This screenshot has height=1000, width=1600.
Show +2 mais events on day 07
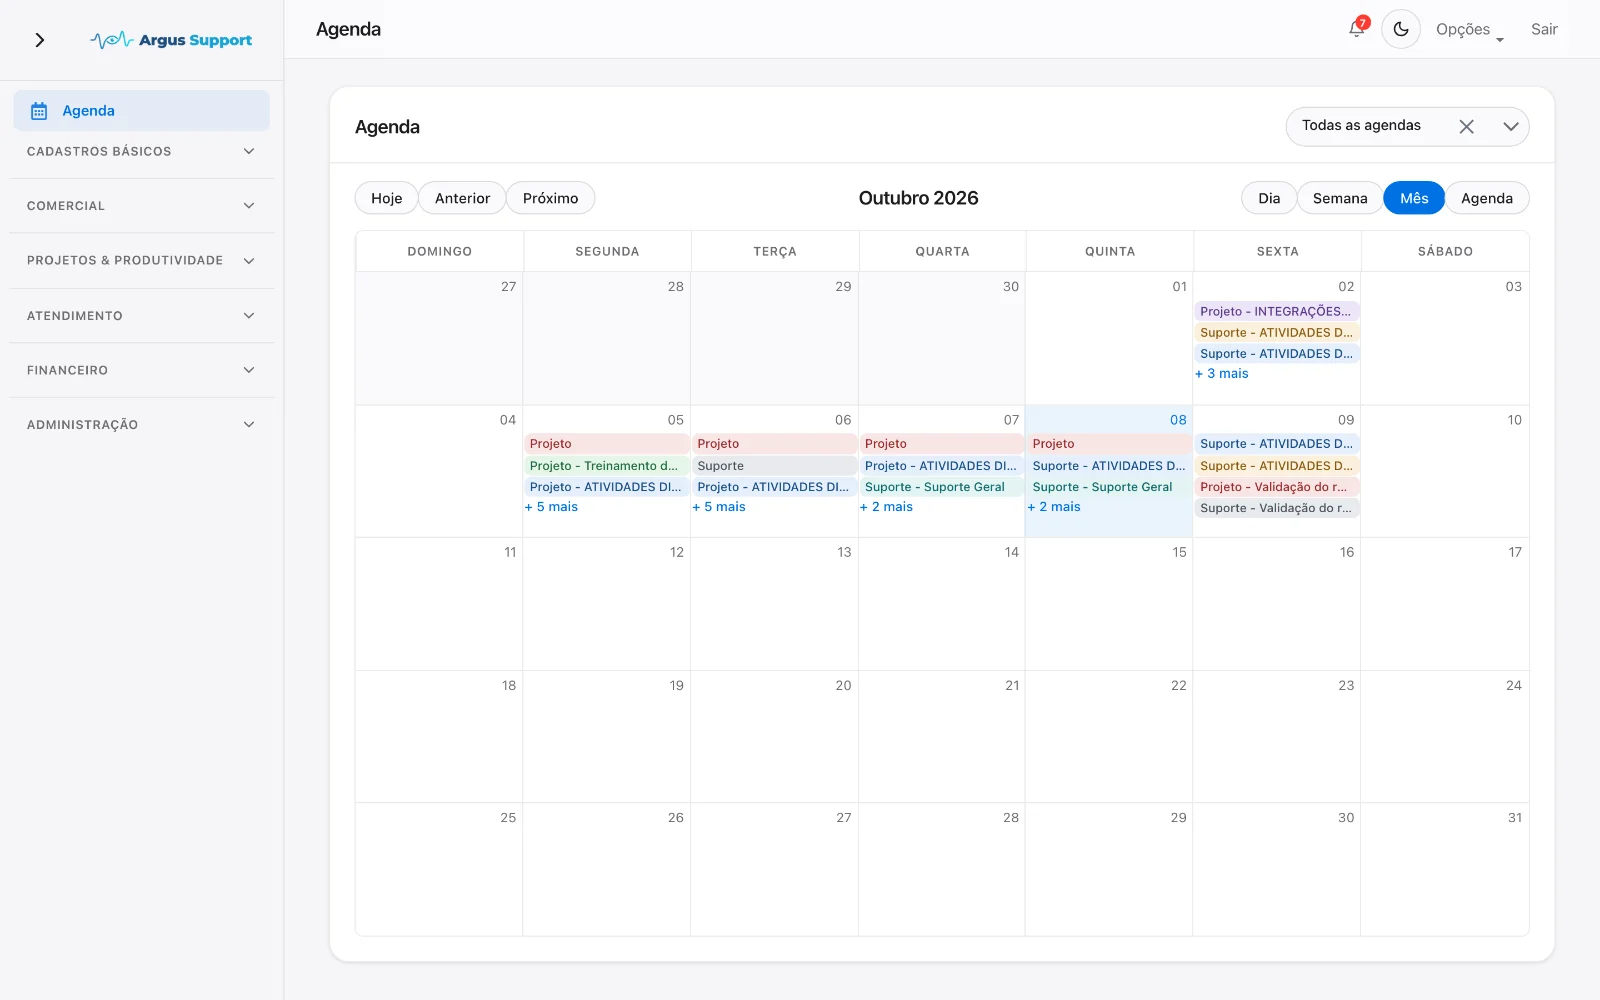pyautogui.click(x=886, y=507)
